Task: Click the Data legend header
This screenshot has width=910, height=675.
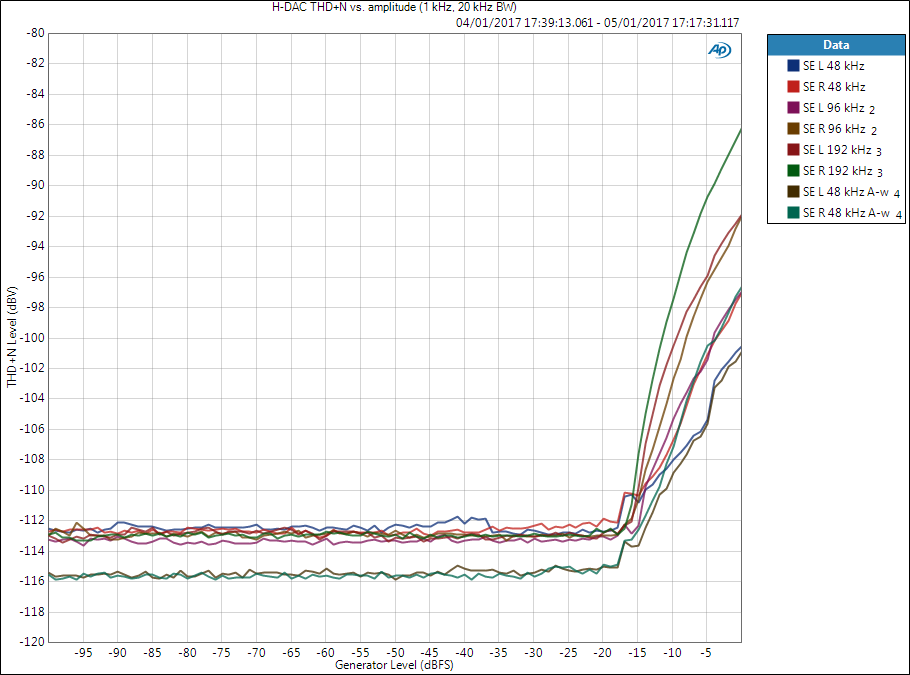Action: pos(836,45)
